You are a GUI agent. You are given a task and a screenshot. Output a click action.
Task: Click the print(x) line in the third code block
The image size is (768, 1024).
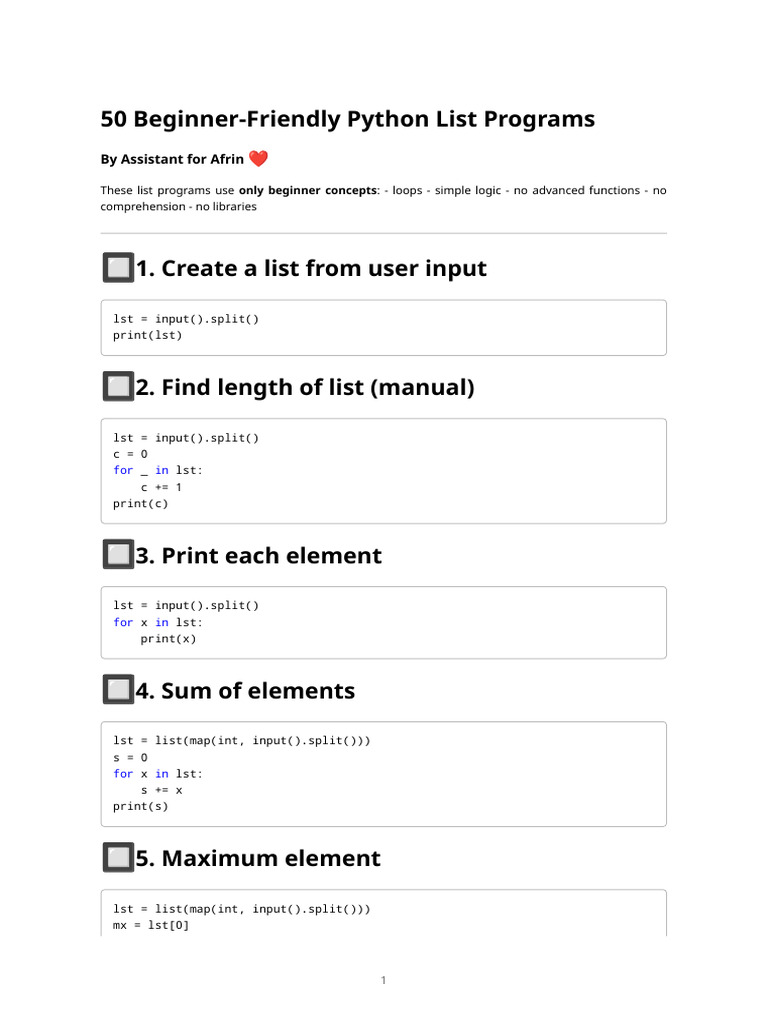point(168,639)
